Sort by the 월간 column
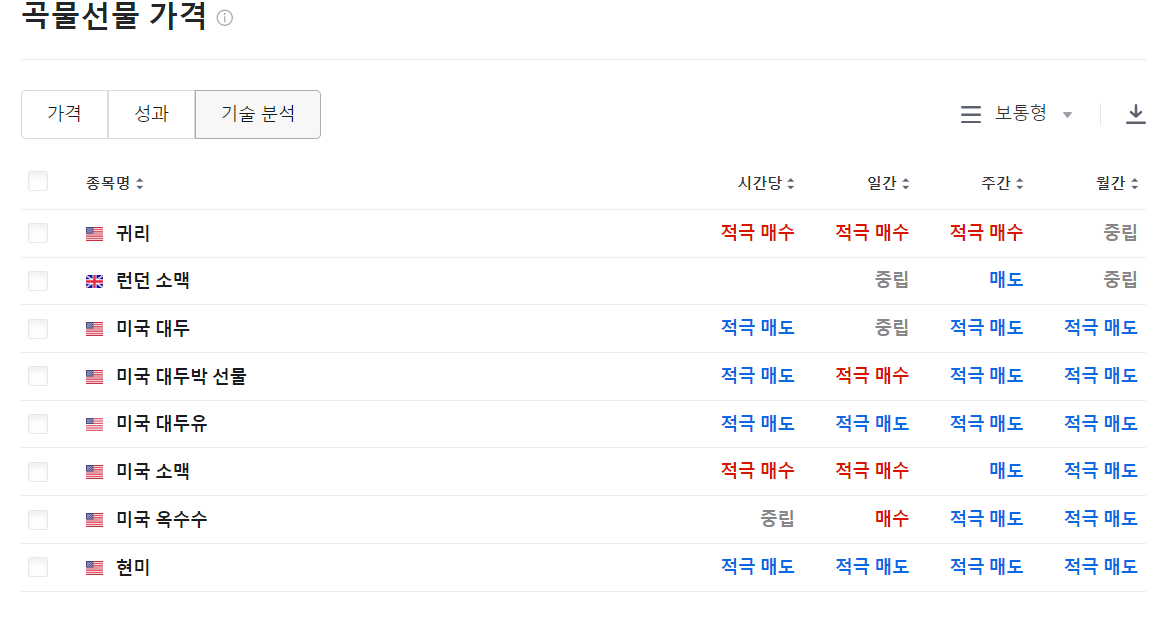 click(x=1116, y=183)
